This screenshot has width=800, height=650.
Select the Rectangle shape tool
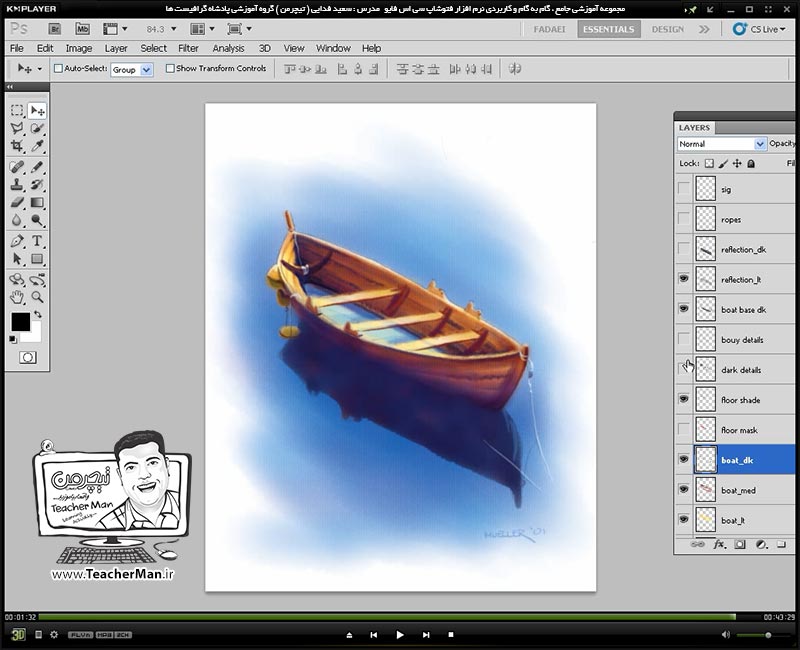click(x=37, y=259)
